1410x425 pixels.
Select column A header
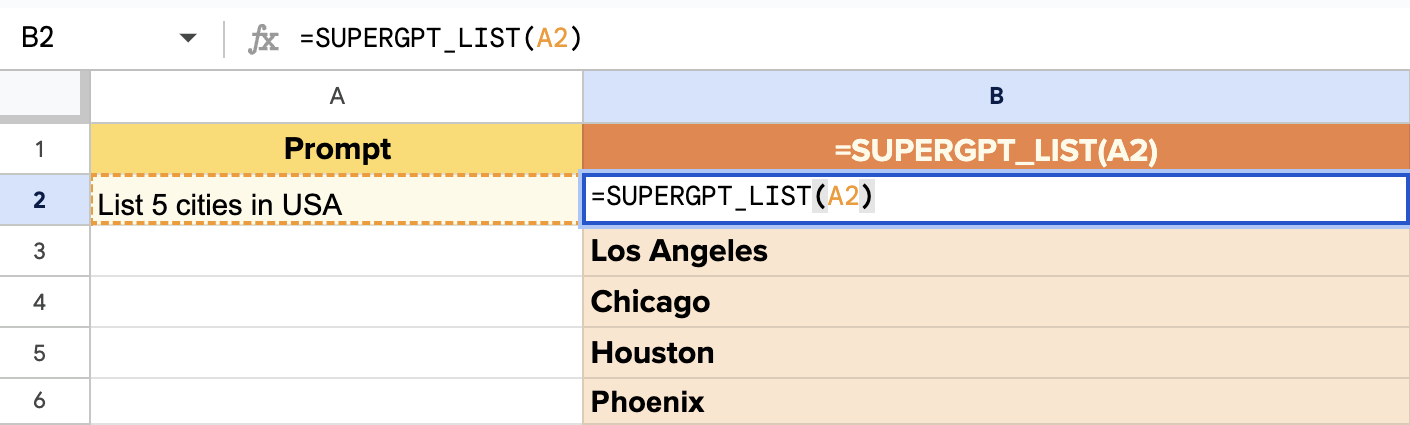pos(337,96)
